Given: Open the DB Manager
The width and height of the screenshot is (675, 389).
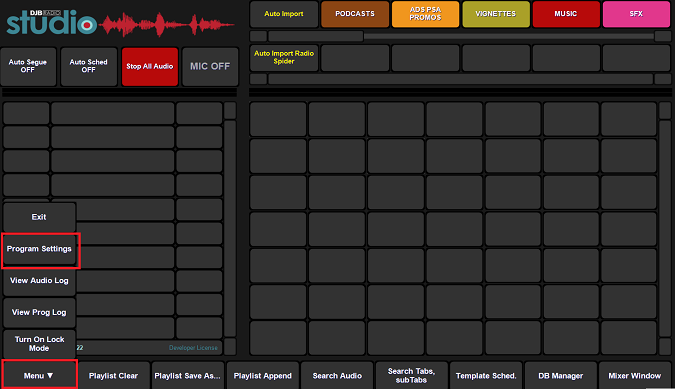Looking at the screenshot, I should coord(560,376).
